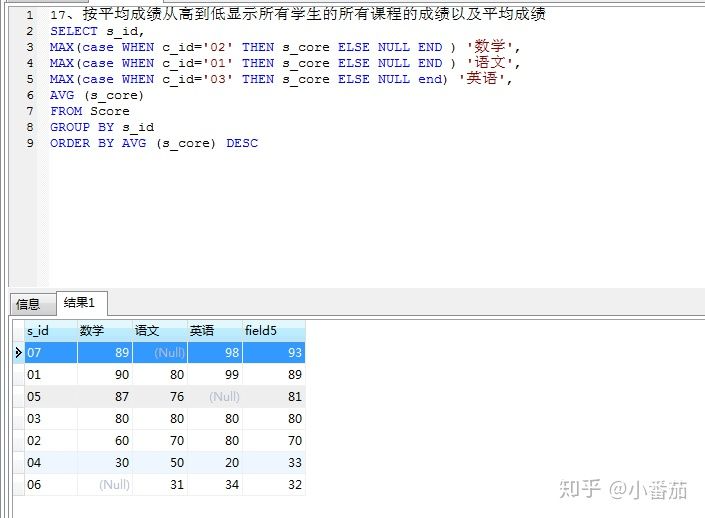Click line number 6 in the gutter
The width and height of the screenshot is (705, 518).
[x=30, y=95]
